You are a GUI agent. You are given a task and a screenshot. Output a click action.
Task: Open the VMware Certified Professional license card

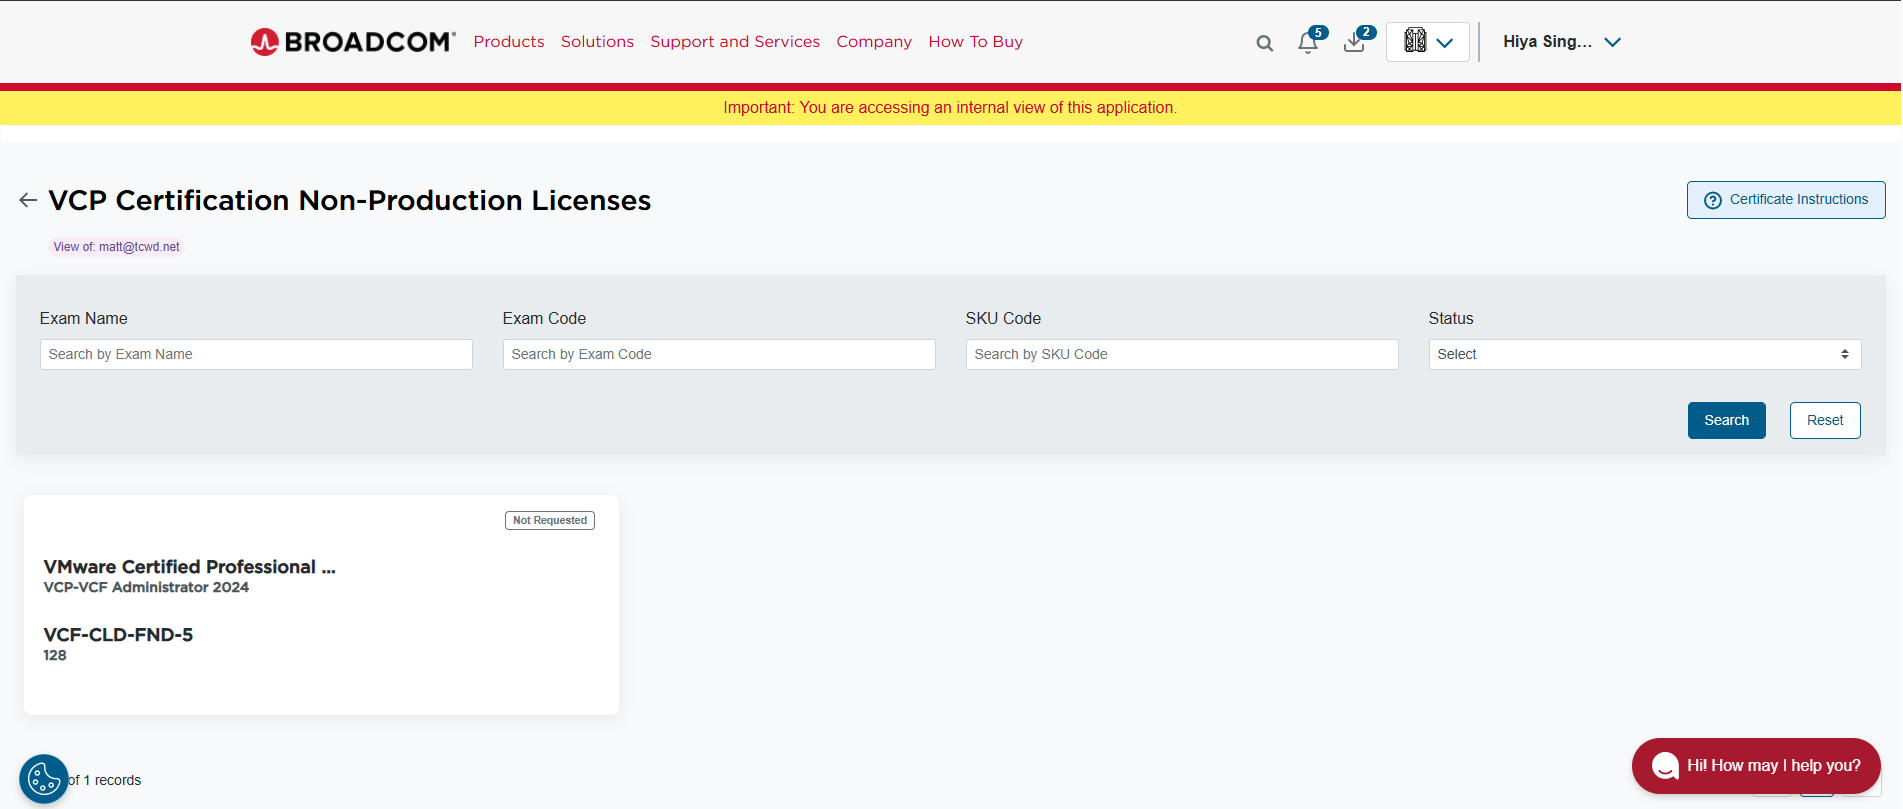[321, 605]
